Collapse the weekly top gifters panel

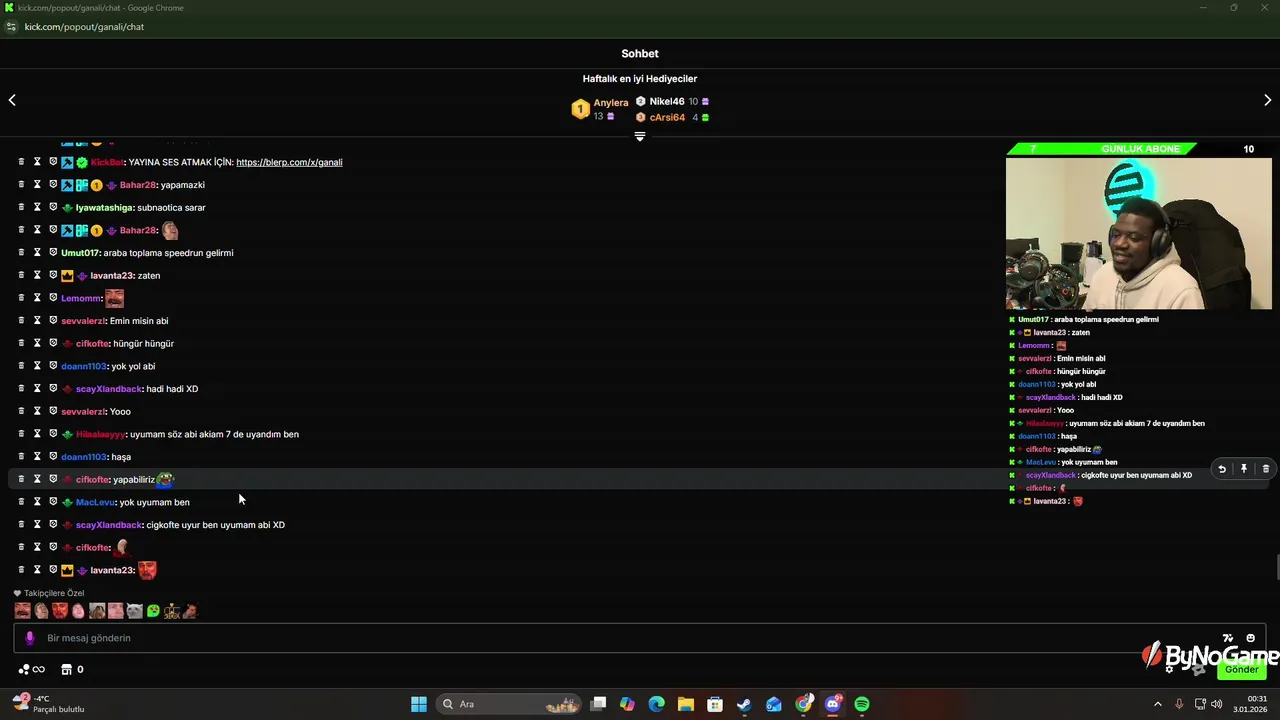coord(640,137)
